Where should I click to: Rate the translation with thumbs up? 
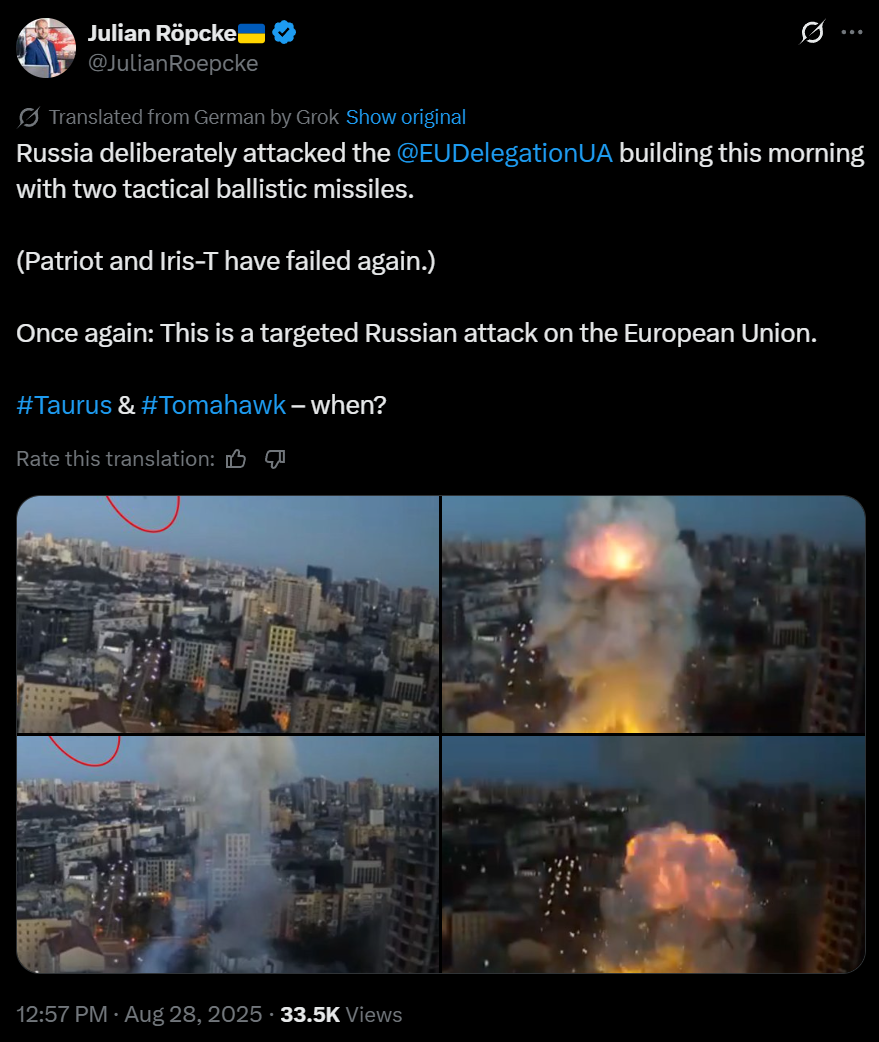coord(236,459)
